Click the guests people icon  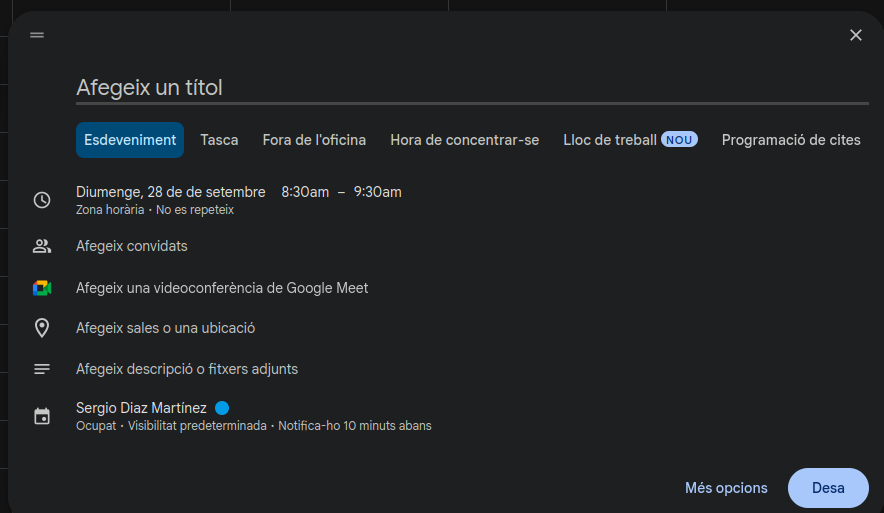[42, 246]
